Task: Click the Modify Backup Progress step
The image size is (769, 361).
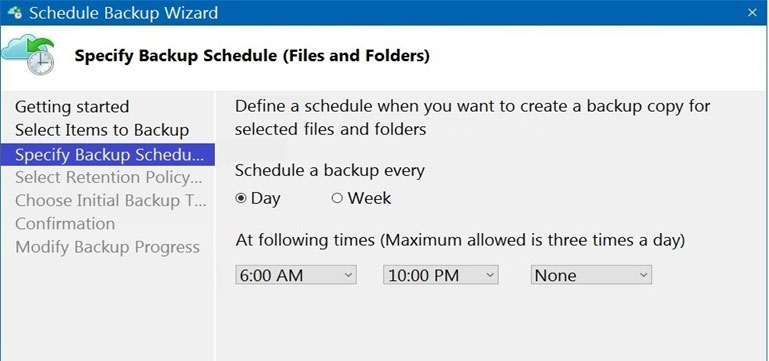Action: 107,247
